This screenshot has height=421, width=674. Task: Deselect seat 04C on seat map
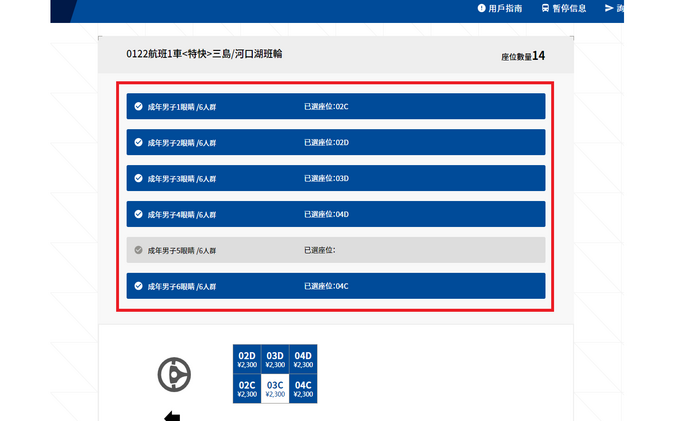[303, 389]
